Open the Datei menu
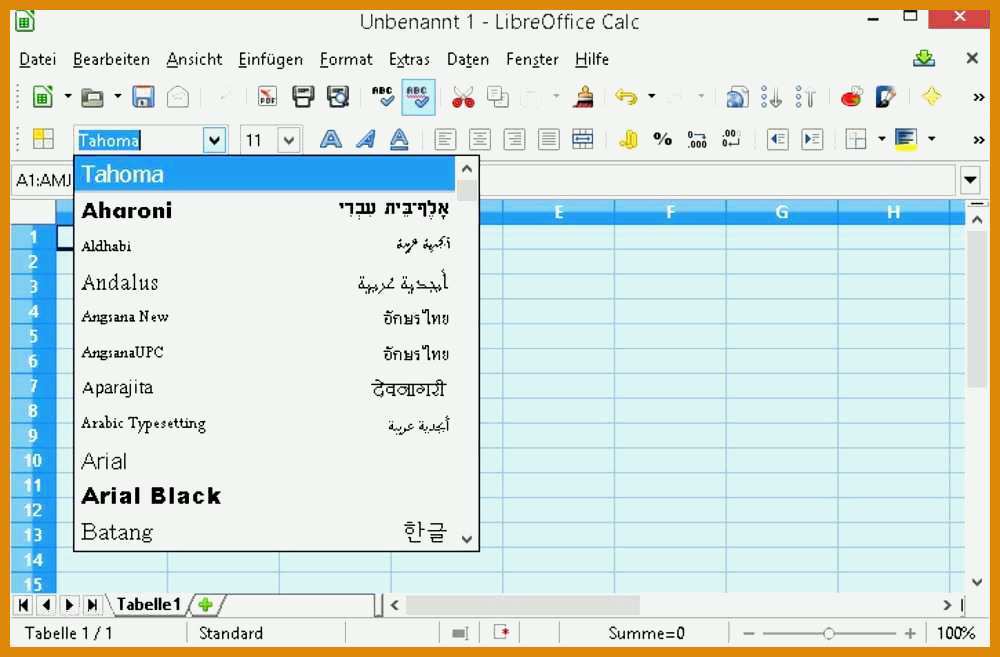The height and width of the screenshot is (657, 1000). (38, 59)
